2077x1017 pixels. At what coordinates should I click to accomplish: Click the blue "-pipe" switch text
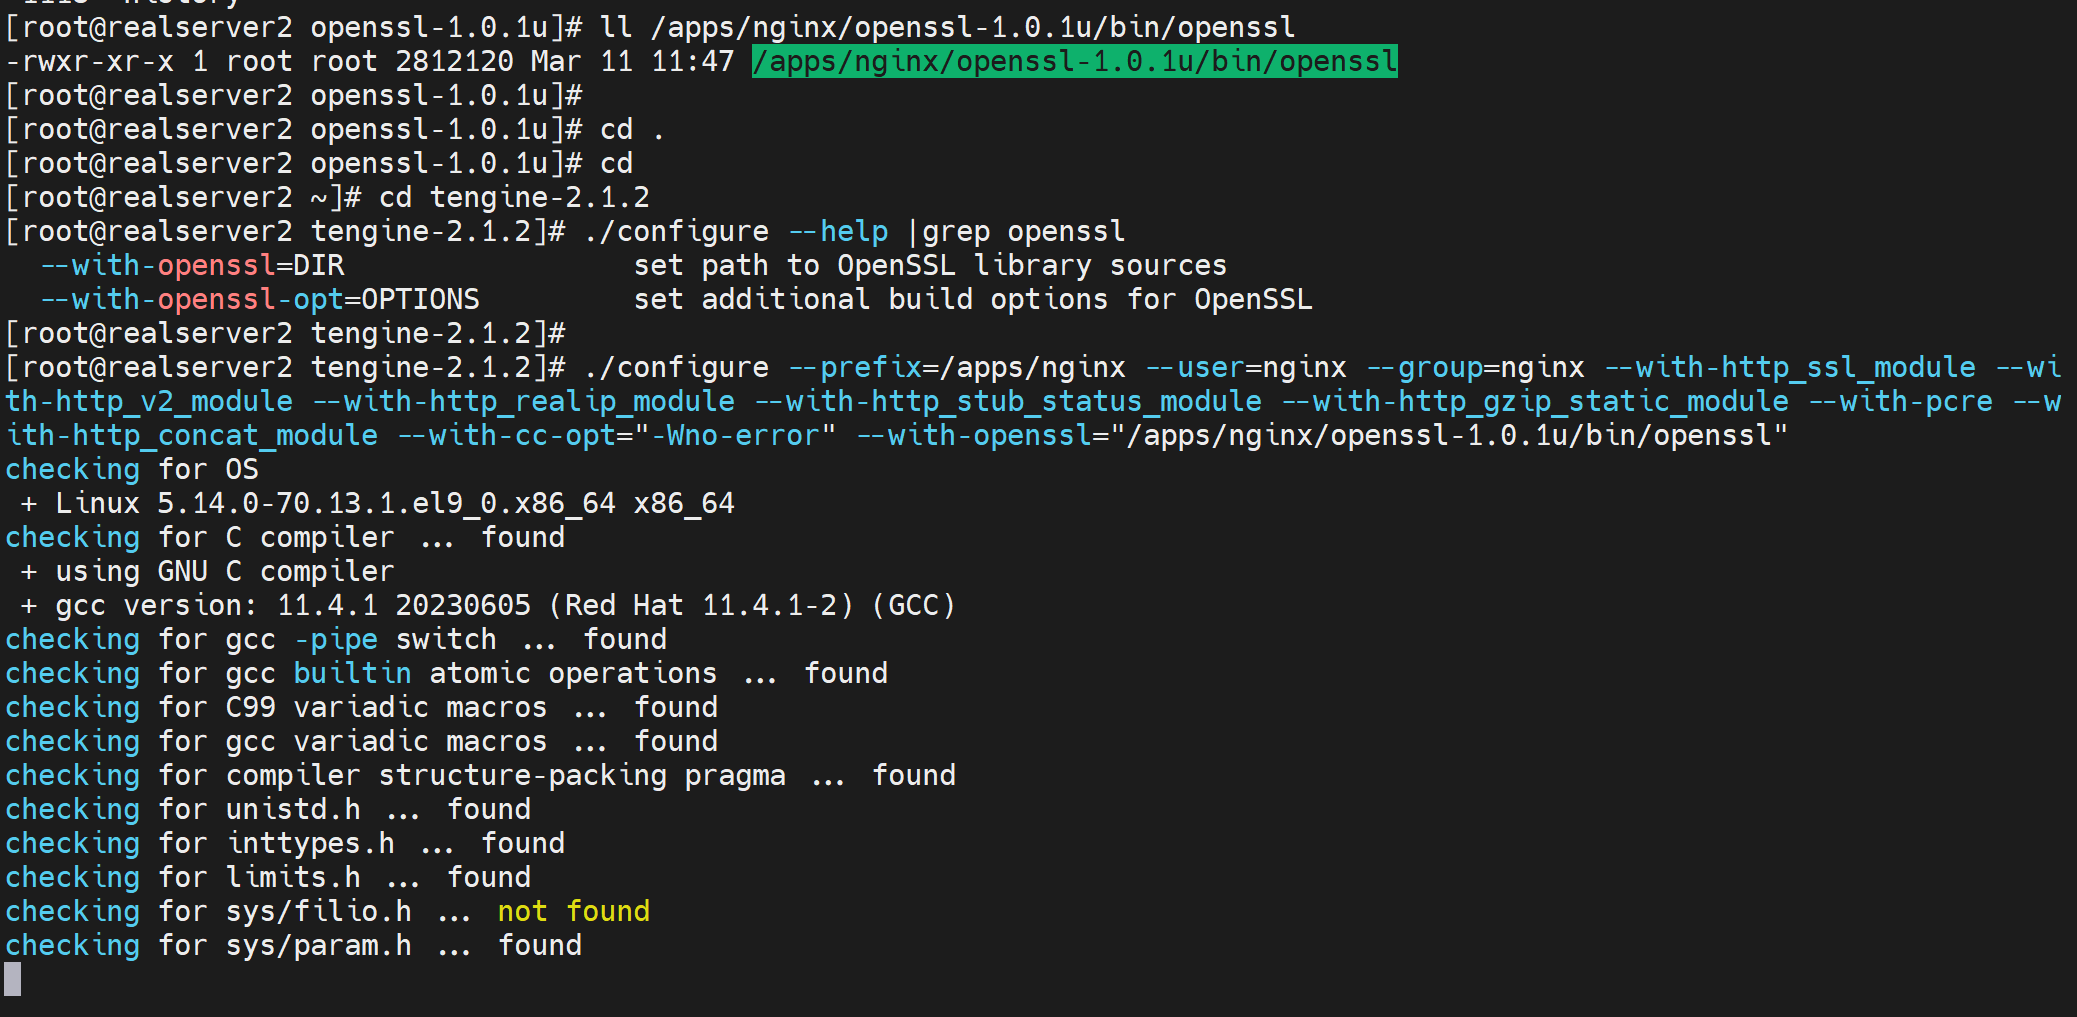point(336,640)
